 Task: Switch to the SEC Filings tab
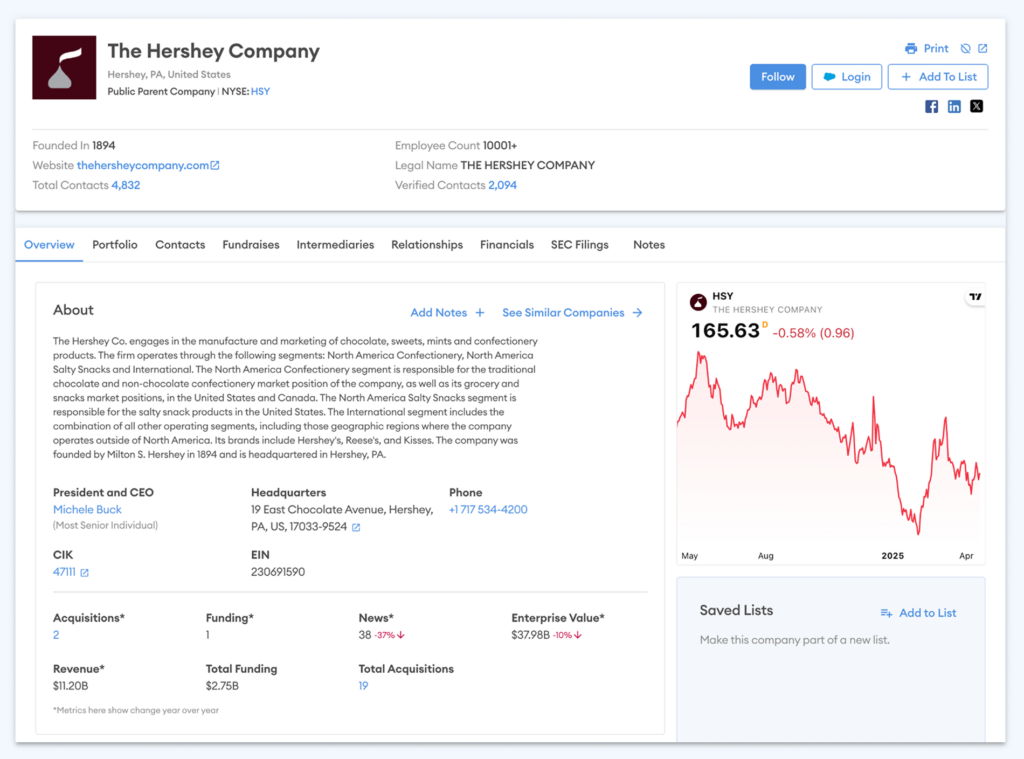click(x=580, y=245)
